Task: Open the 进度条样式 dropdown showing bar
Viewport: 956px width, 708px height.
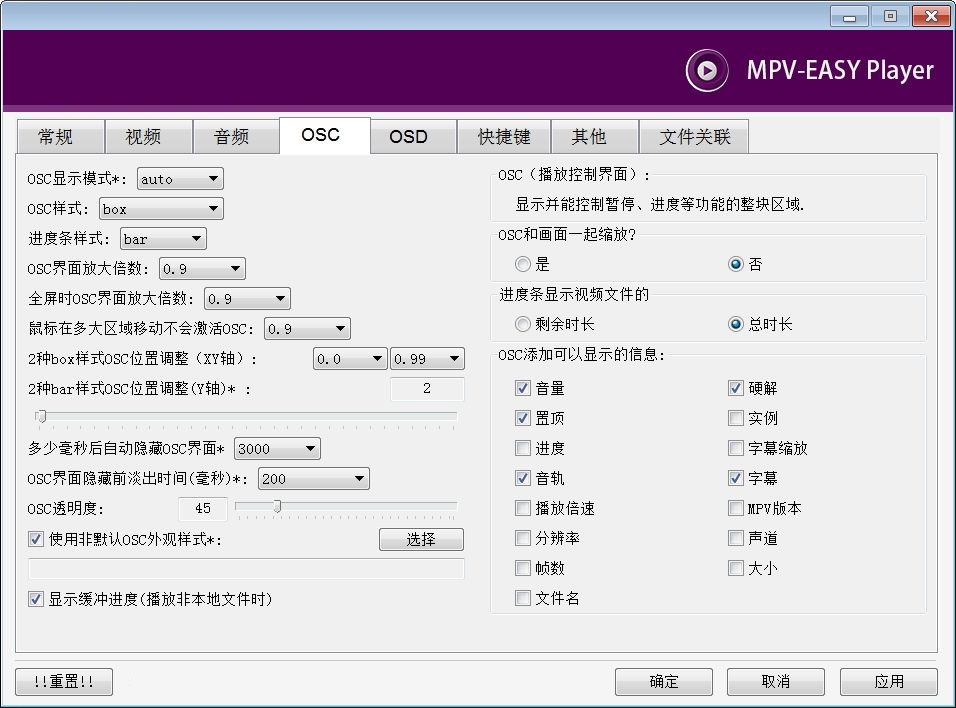Action: (163, 238)
